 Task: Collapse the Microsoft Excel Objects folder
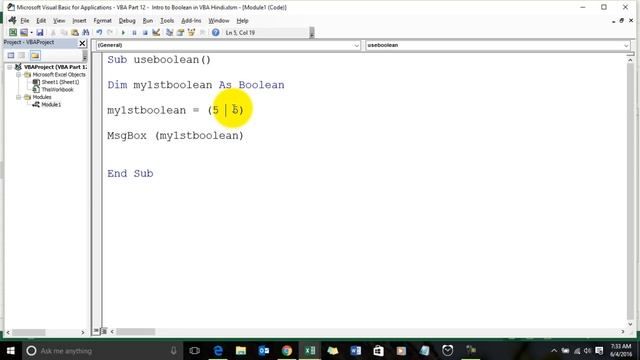(x=18, y=75)
